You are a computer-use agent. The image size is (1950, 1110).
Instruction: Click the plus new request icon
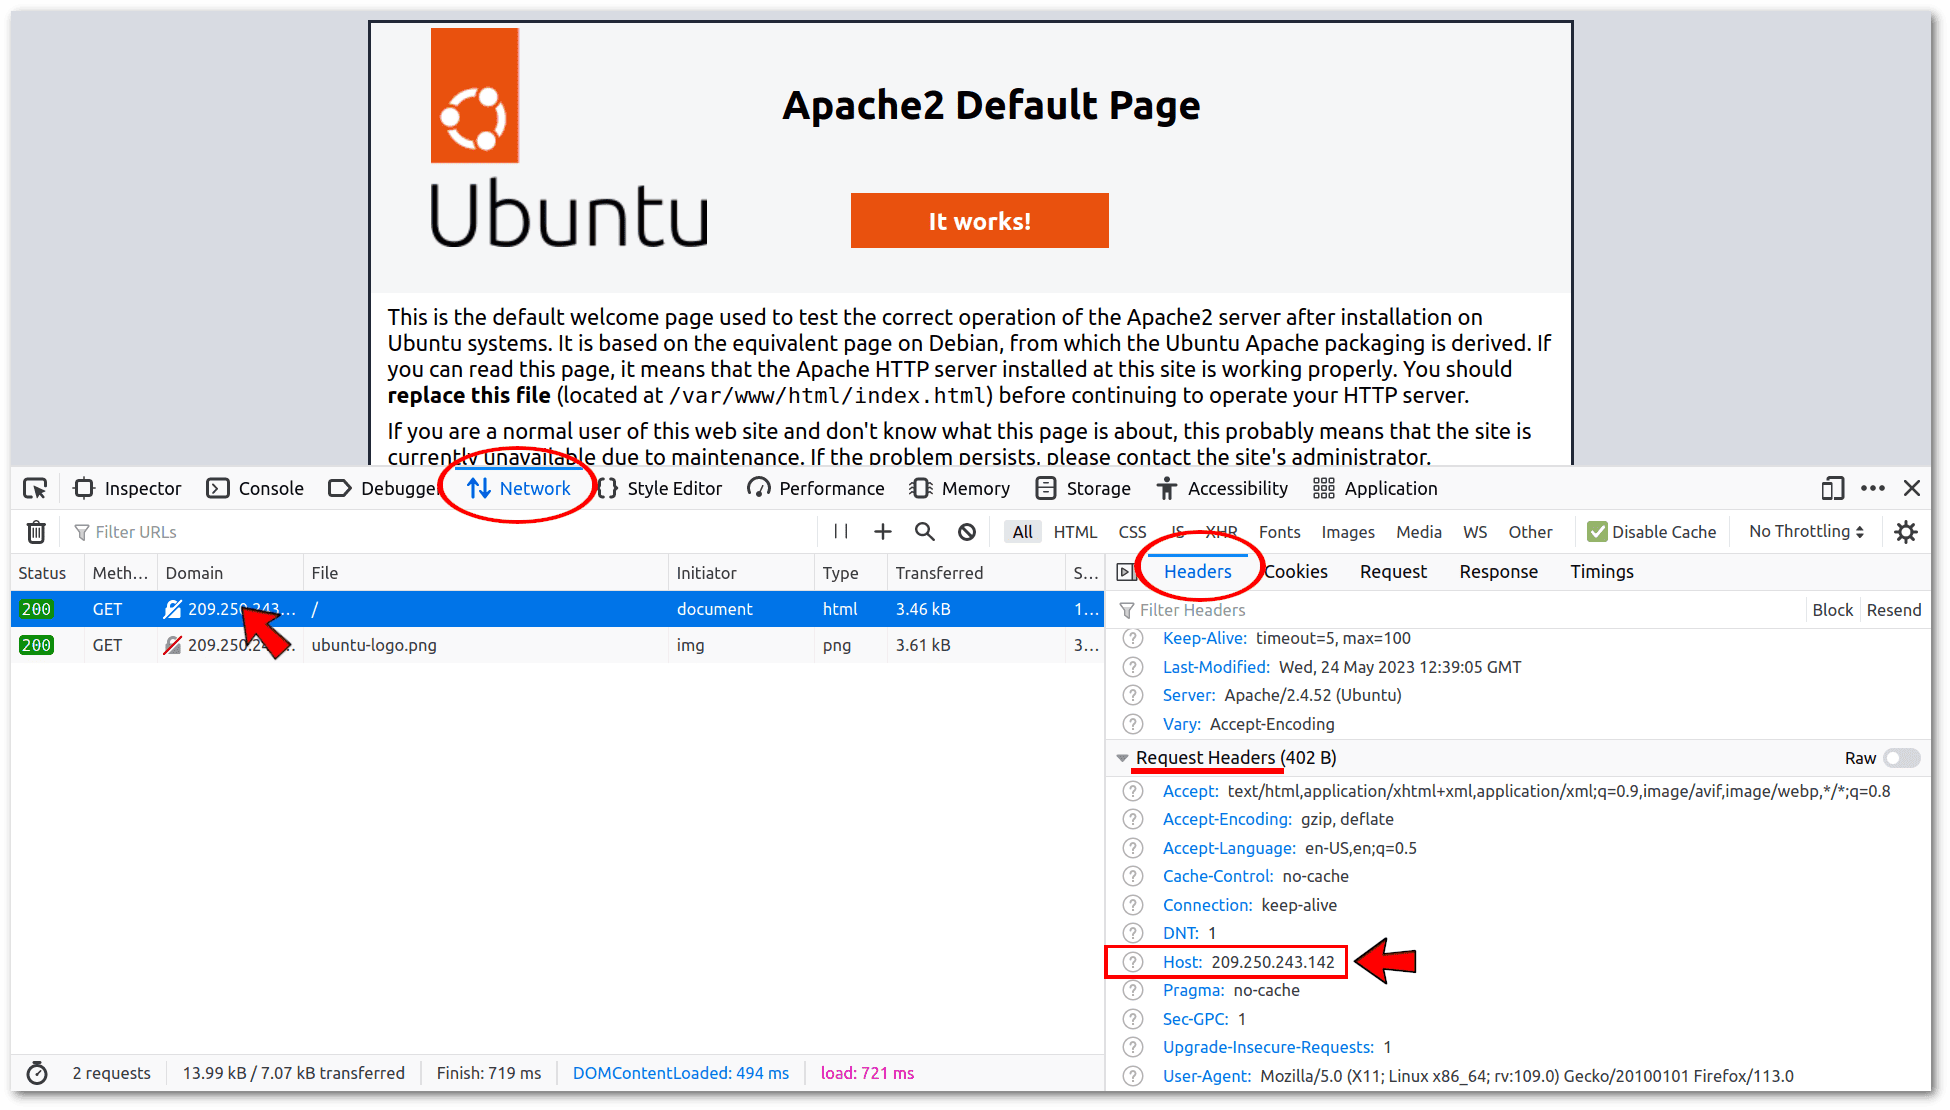(x=883, y=532)
